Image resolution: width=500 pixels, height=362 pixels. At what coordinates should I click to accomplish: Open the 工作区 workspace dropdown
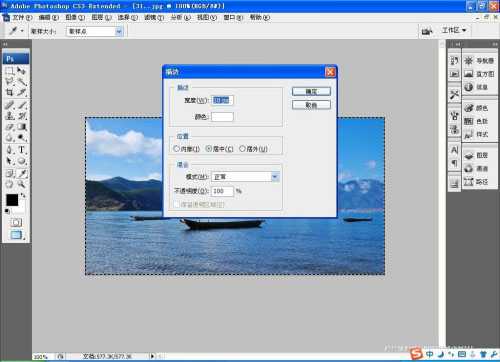click(454, 30)
